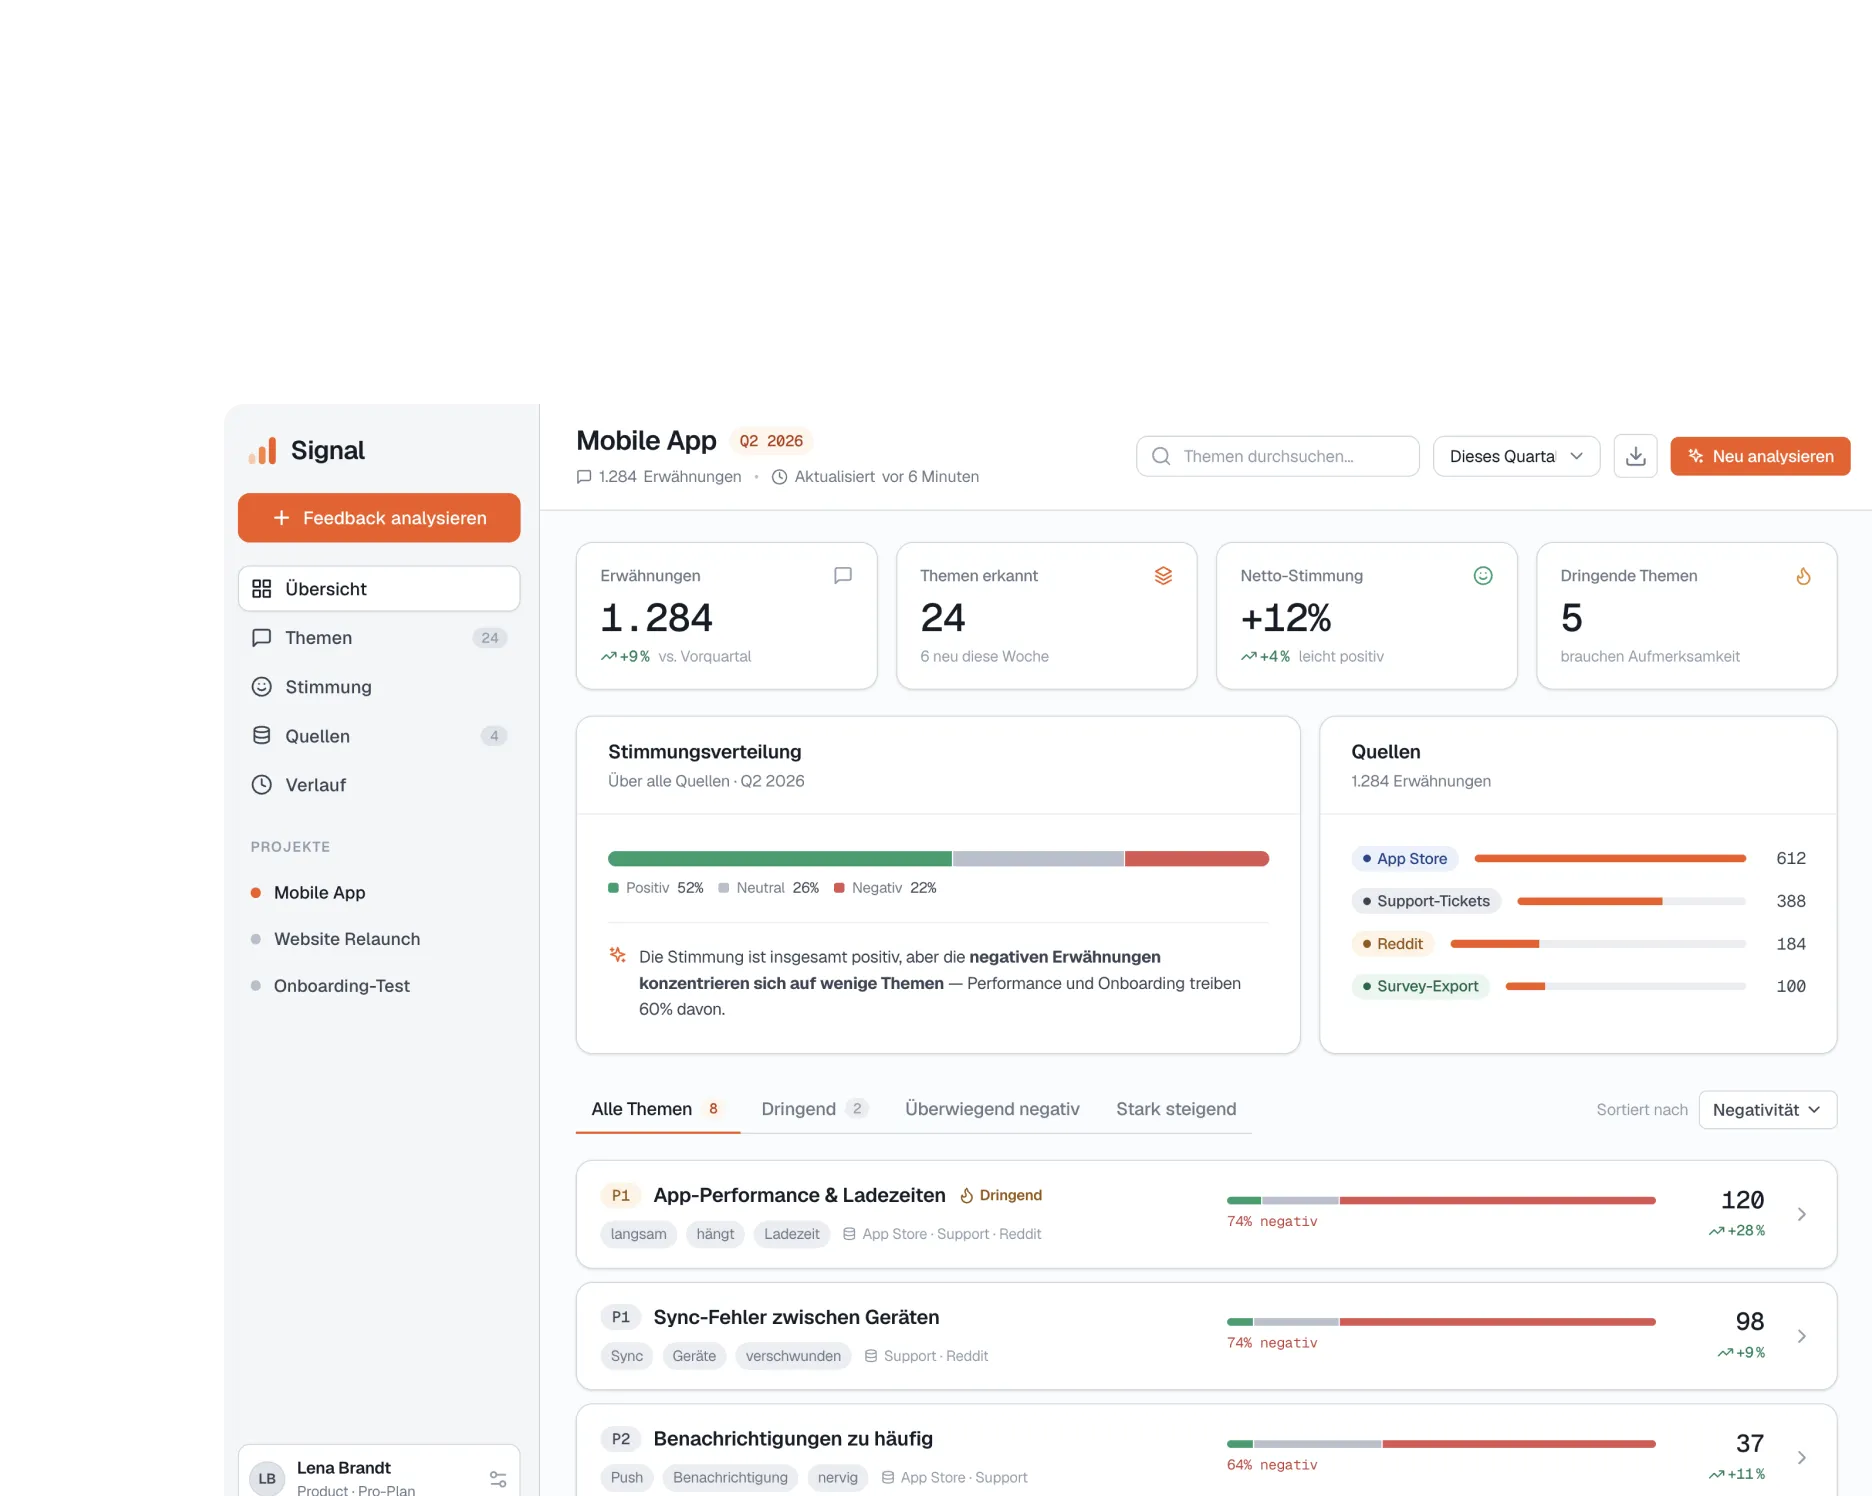Click the download export icon button
1872x1496 pixels.
coord(1636,456)
